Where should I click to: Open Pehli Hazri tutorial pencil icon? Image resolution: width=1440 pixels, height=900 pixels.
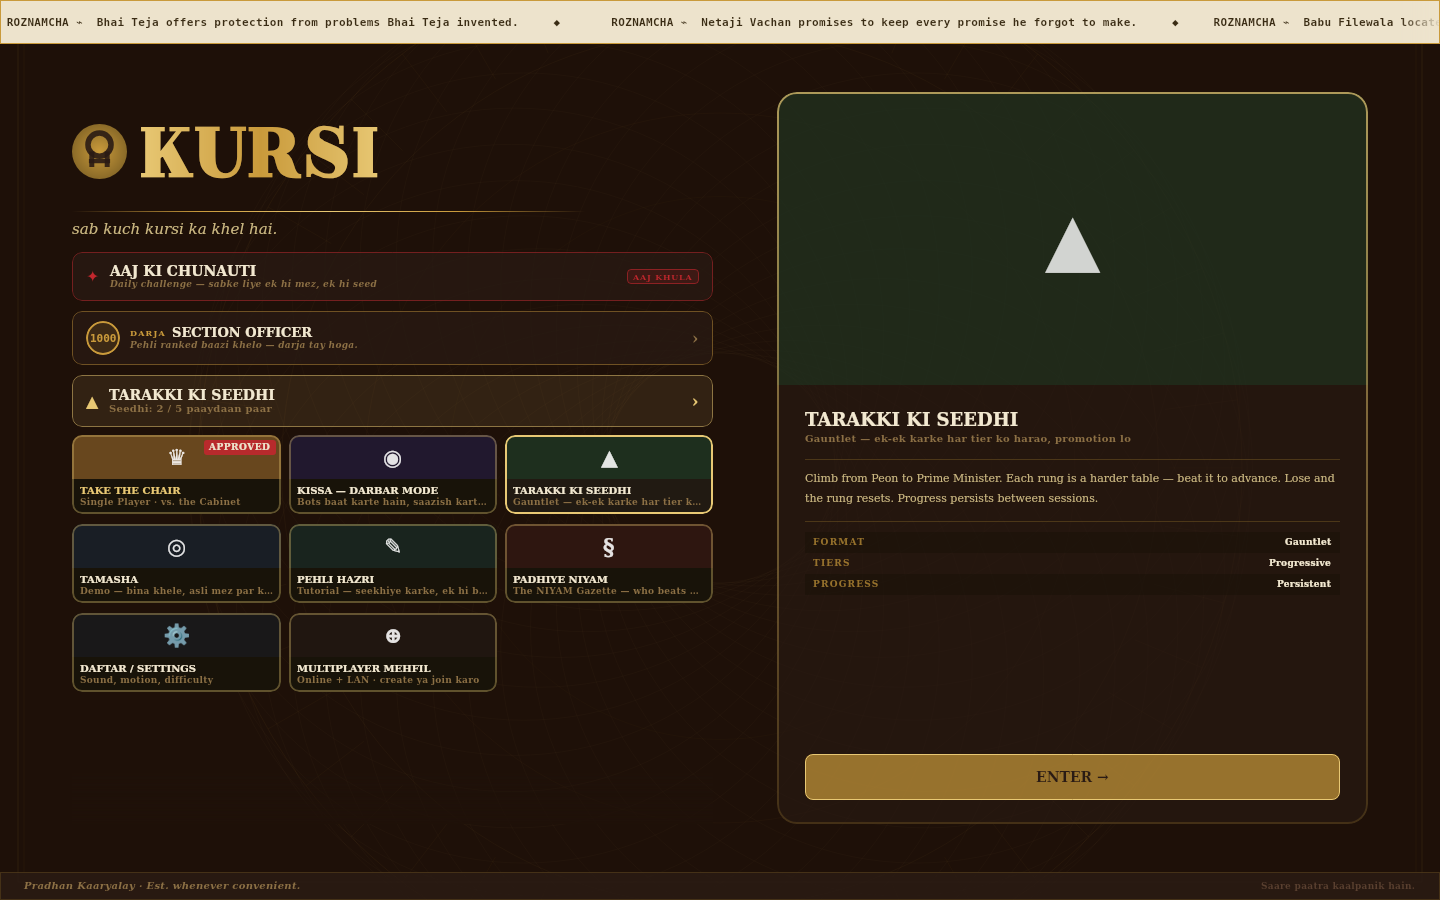pyautogui.click(x=393, y=546)
